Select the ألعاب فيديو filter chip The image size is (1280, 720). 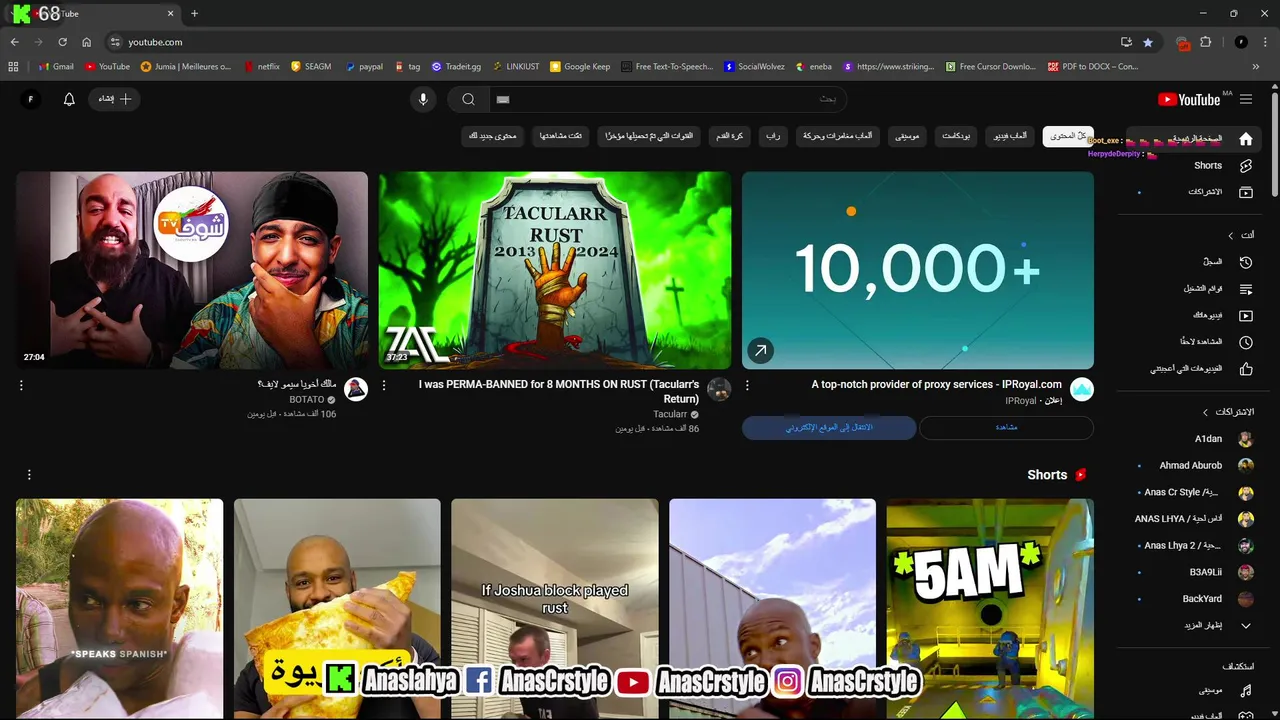pos(1010,136)
